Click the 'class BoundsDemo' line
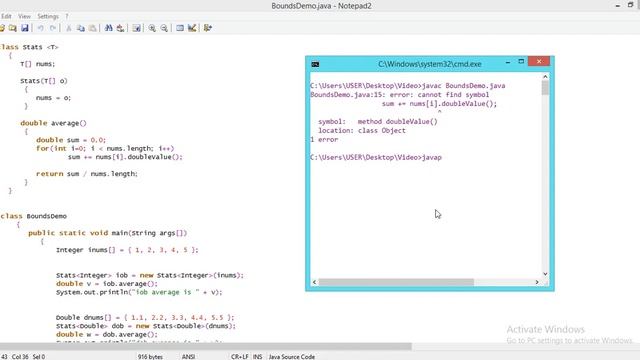Screen dimensions: 640x360 tap(33, 216)
